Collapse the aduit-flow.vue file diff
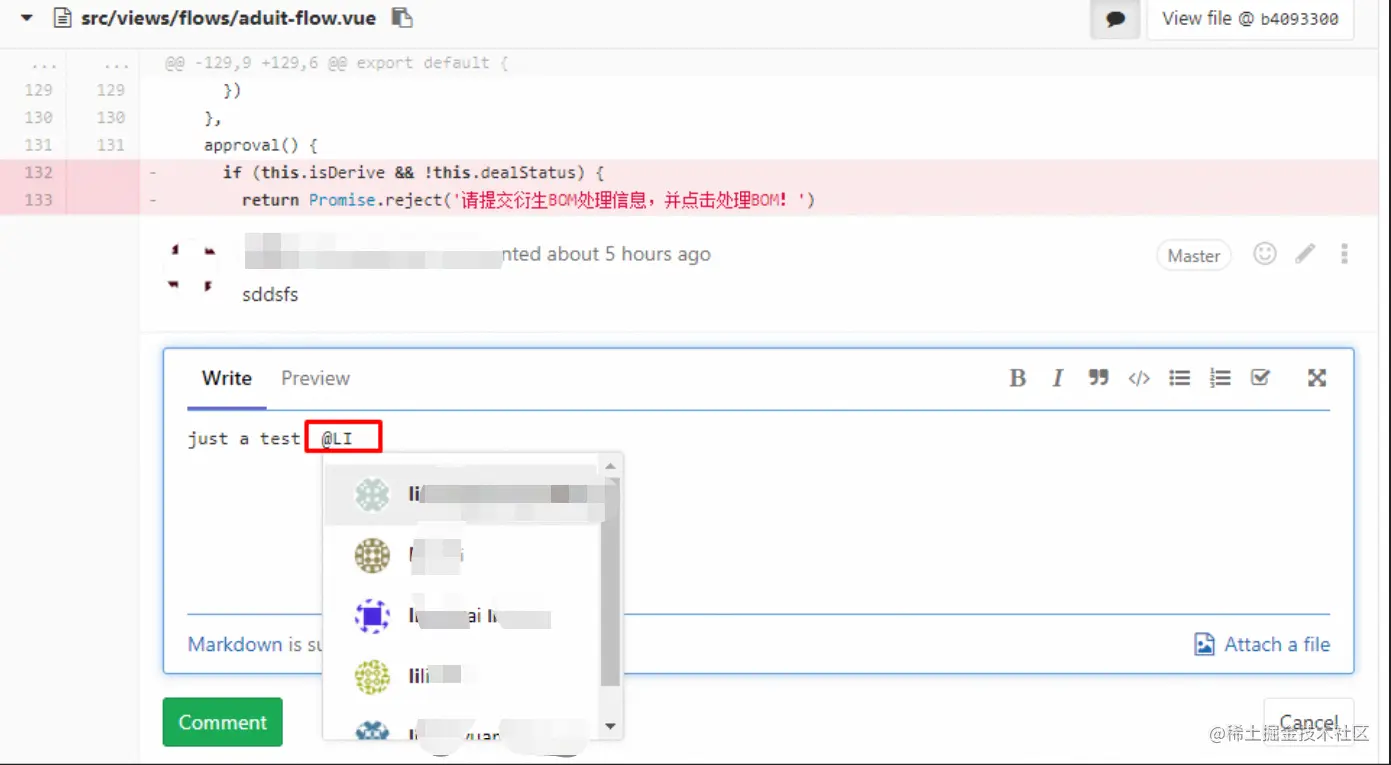 click(27, 18)
